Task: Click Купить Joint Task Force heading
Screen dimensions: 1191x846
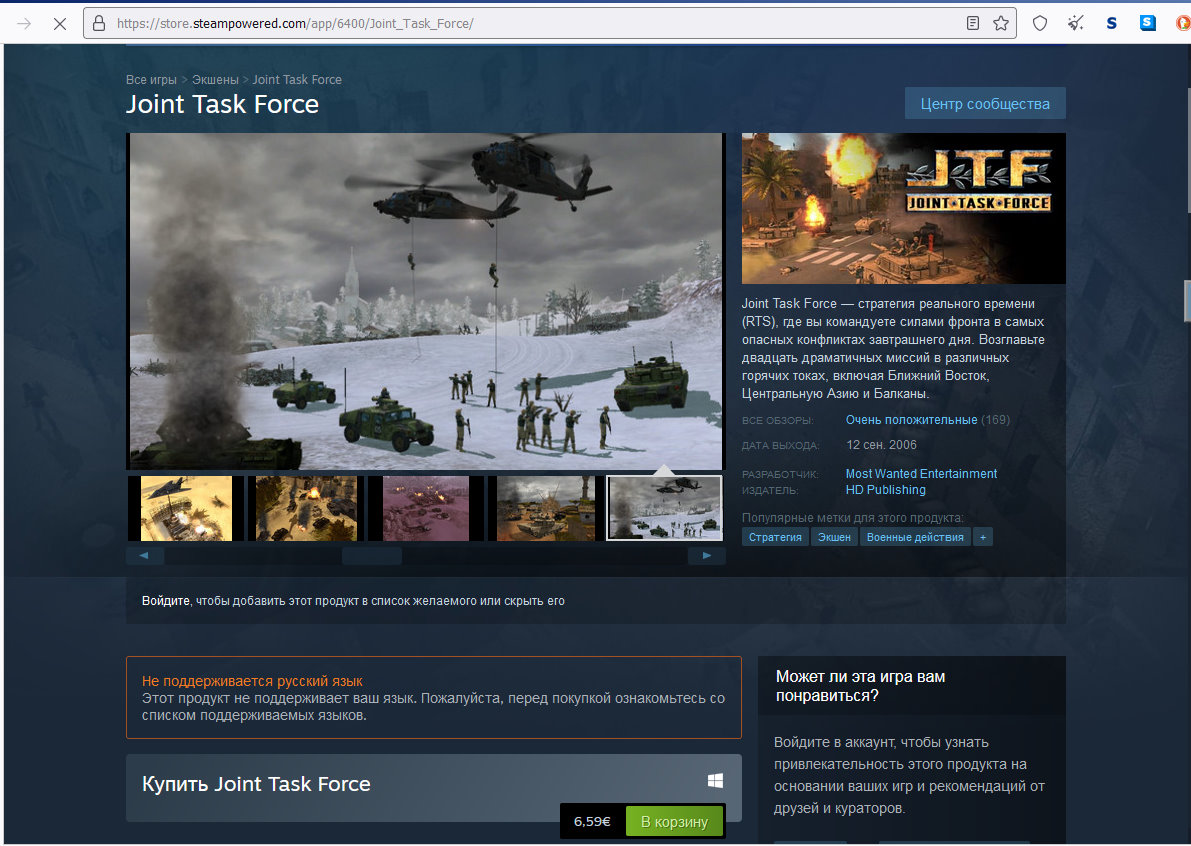Action: coord(256,784)
